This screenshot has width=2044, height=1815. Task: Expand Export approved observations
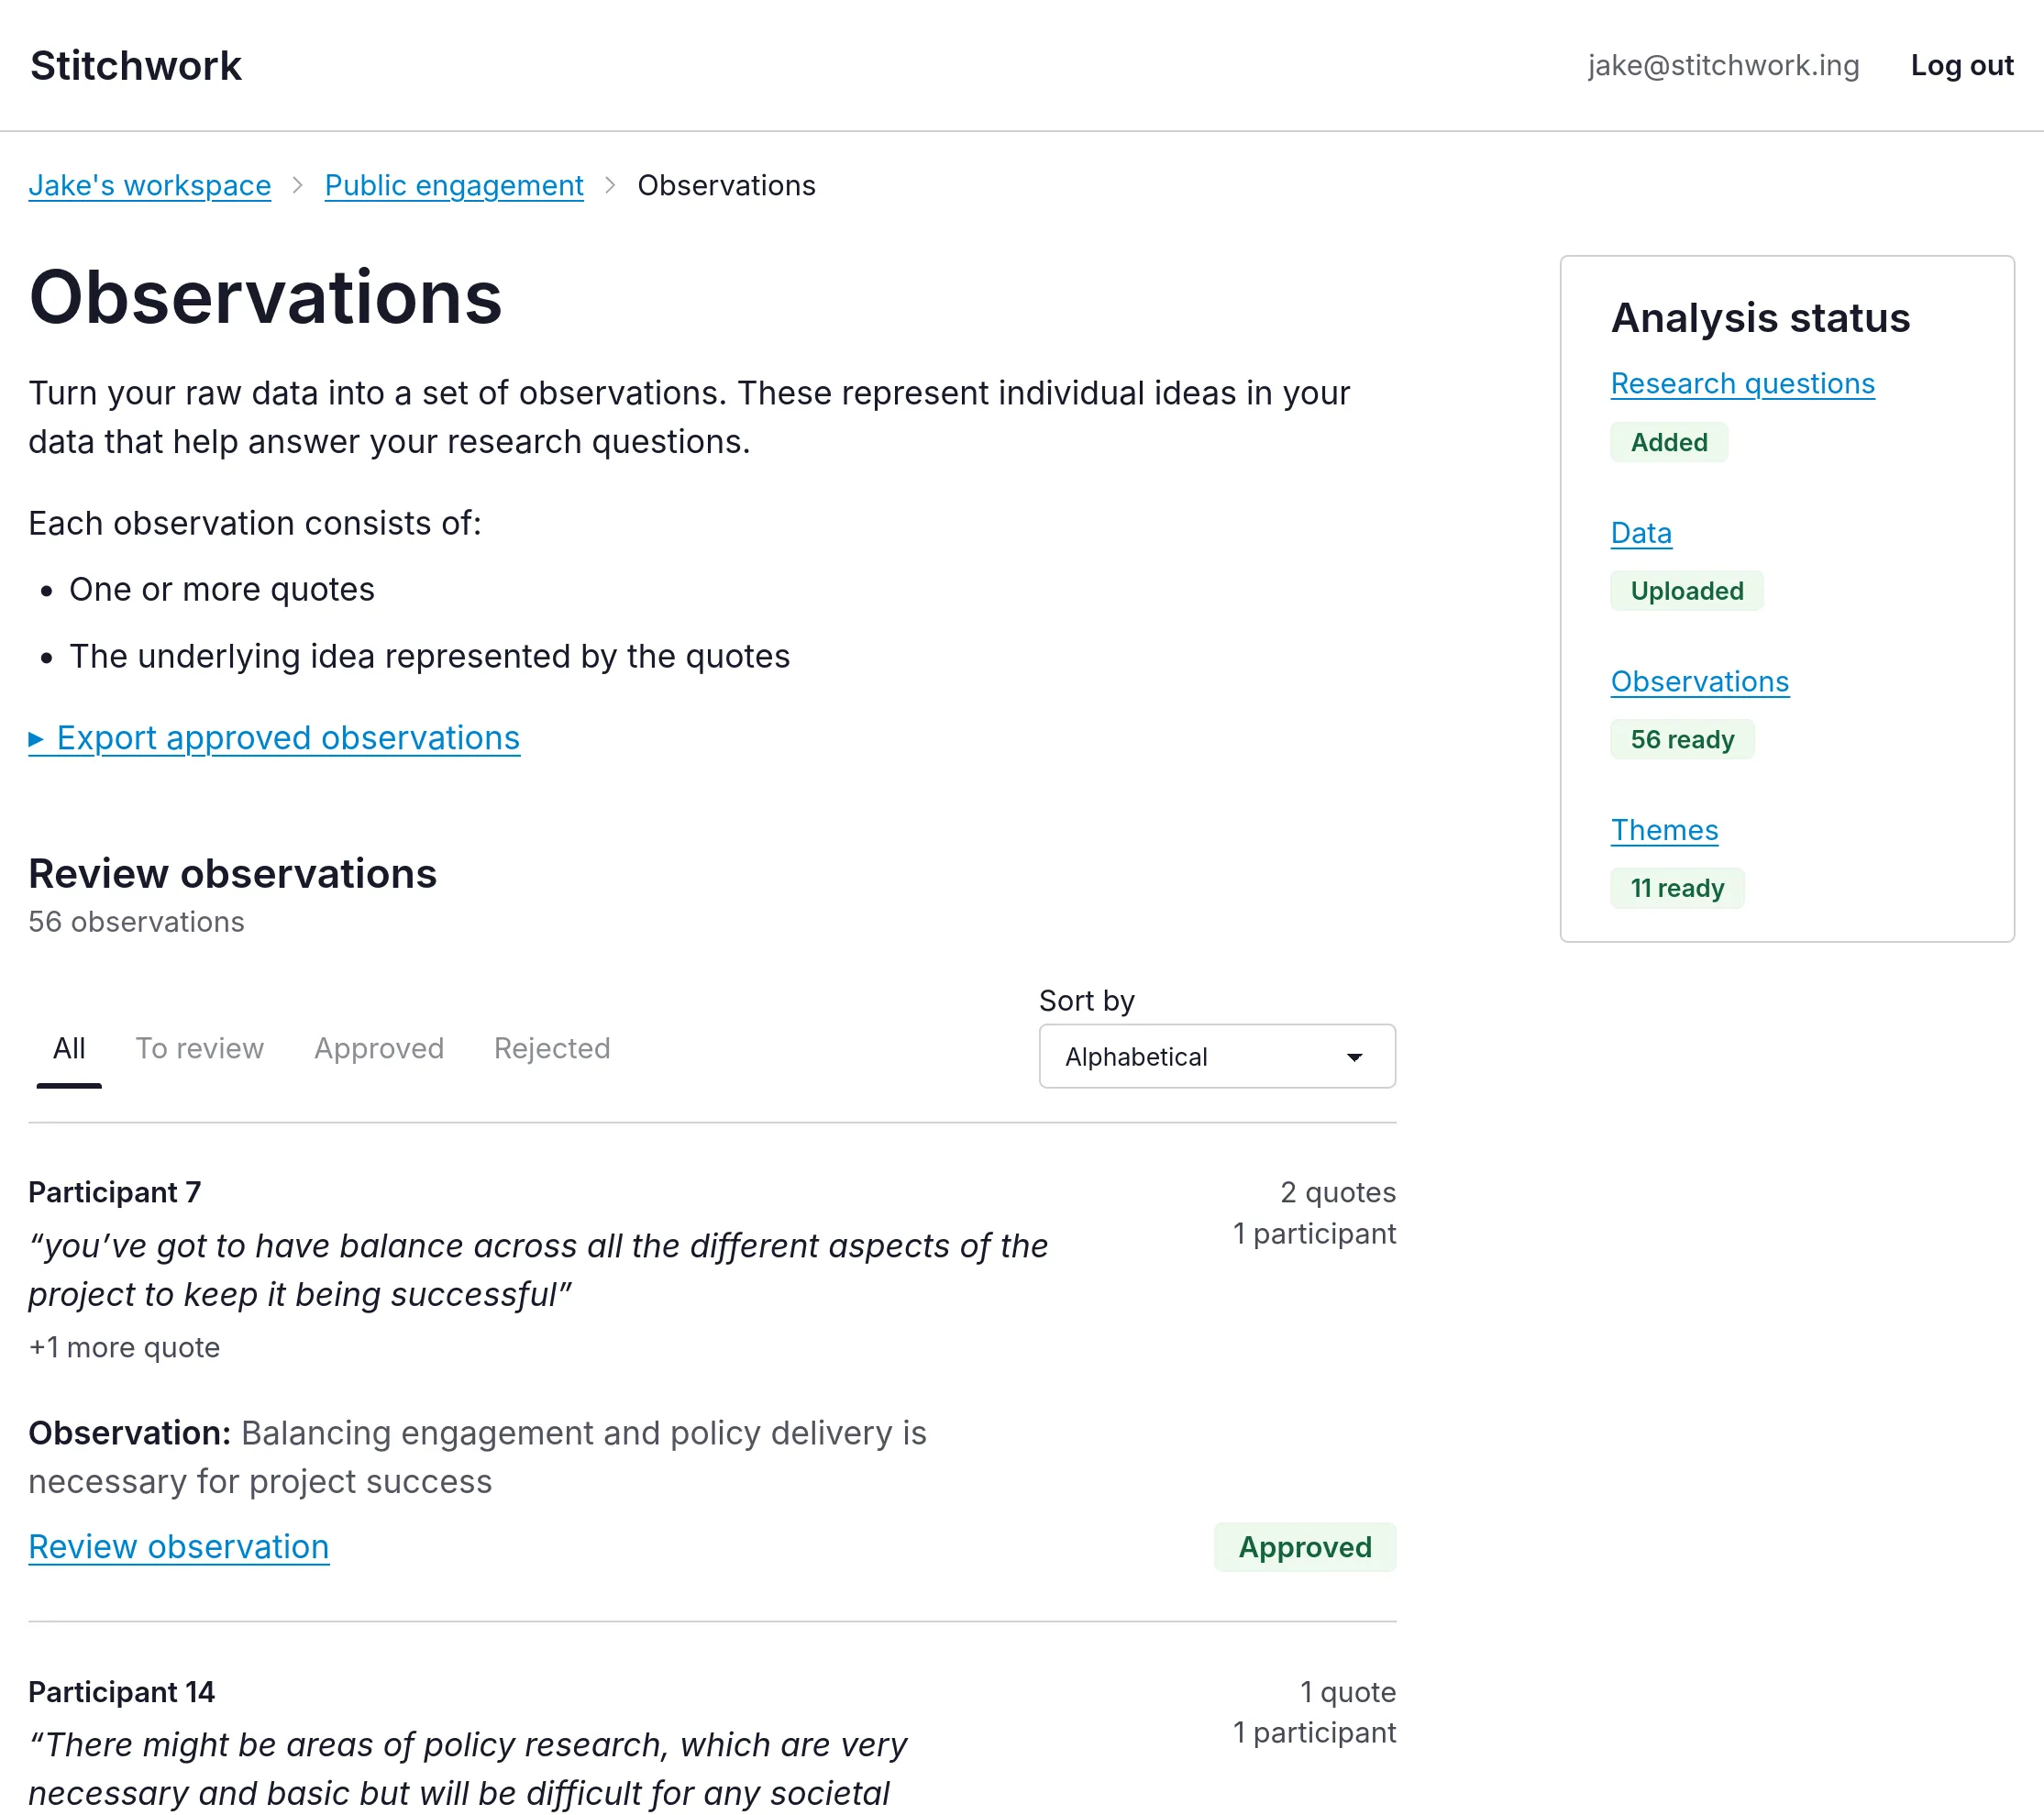[274, 738]
